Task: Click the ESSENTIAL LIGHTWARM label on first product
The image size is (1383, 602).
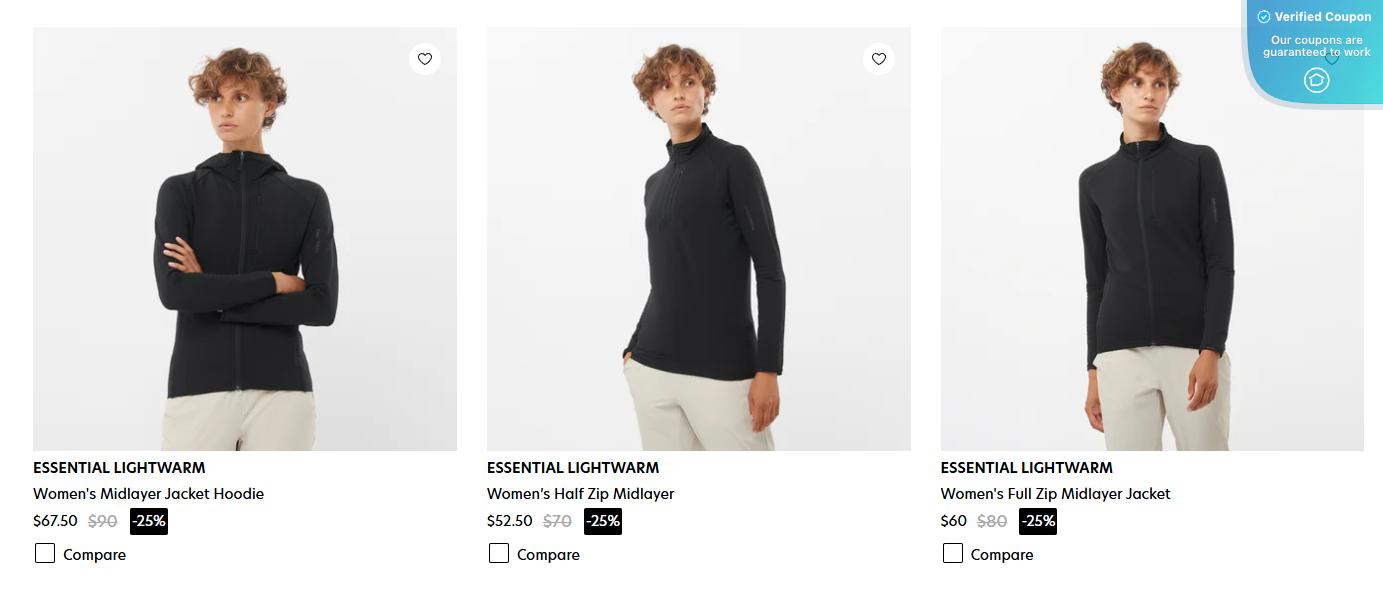Action: tap(117, 467)
